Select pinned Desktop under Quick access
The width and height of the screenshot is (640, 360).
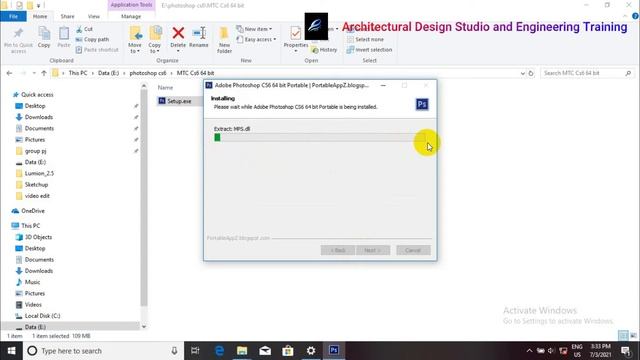point(35,106)
